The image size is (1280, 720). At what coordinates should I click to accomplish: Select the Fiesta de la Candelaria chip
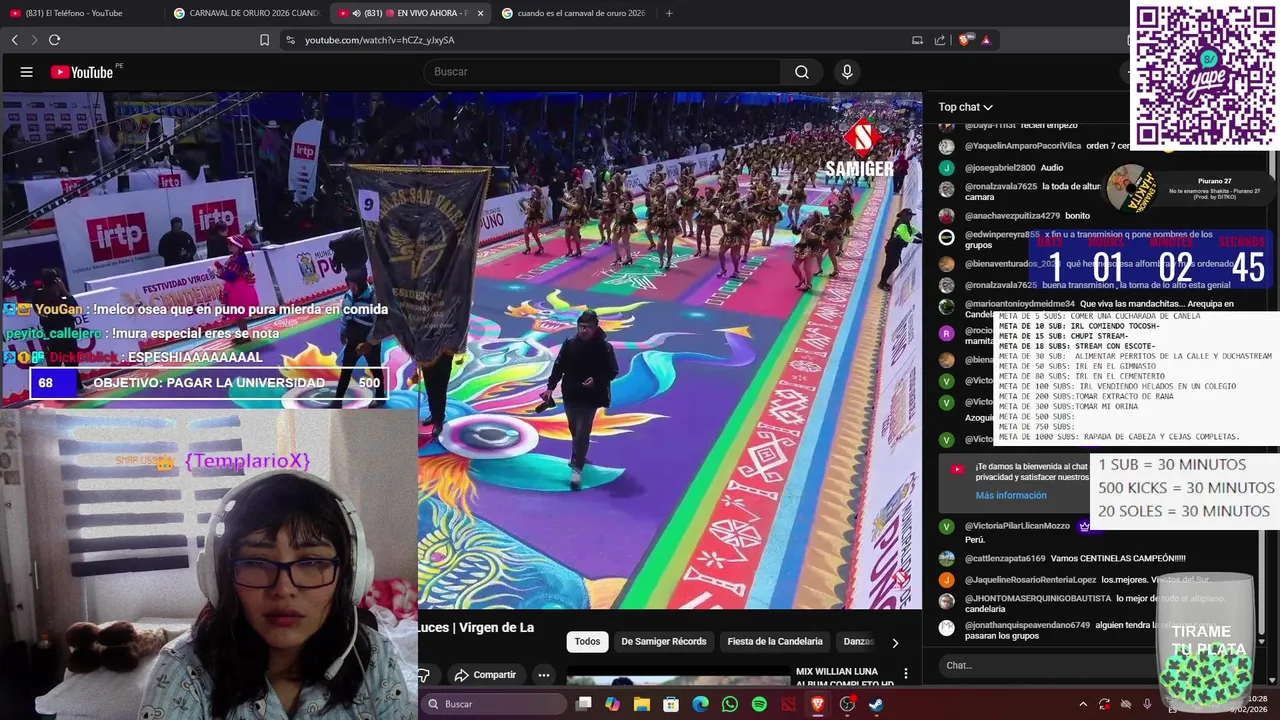point(775,642)
